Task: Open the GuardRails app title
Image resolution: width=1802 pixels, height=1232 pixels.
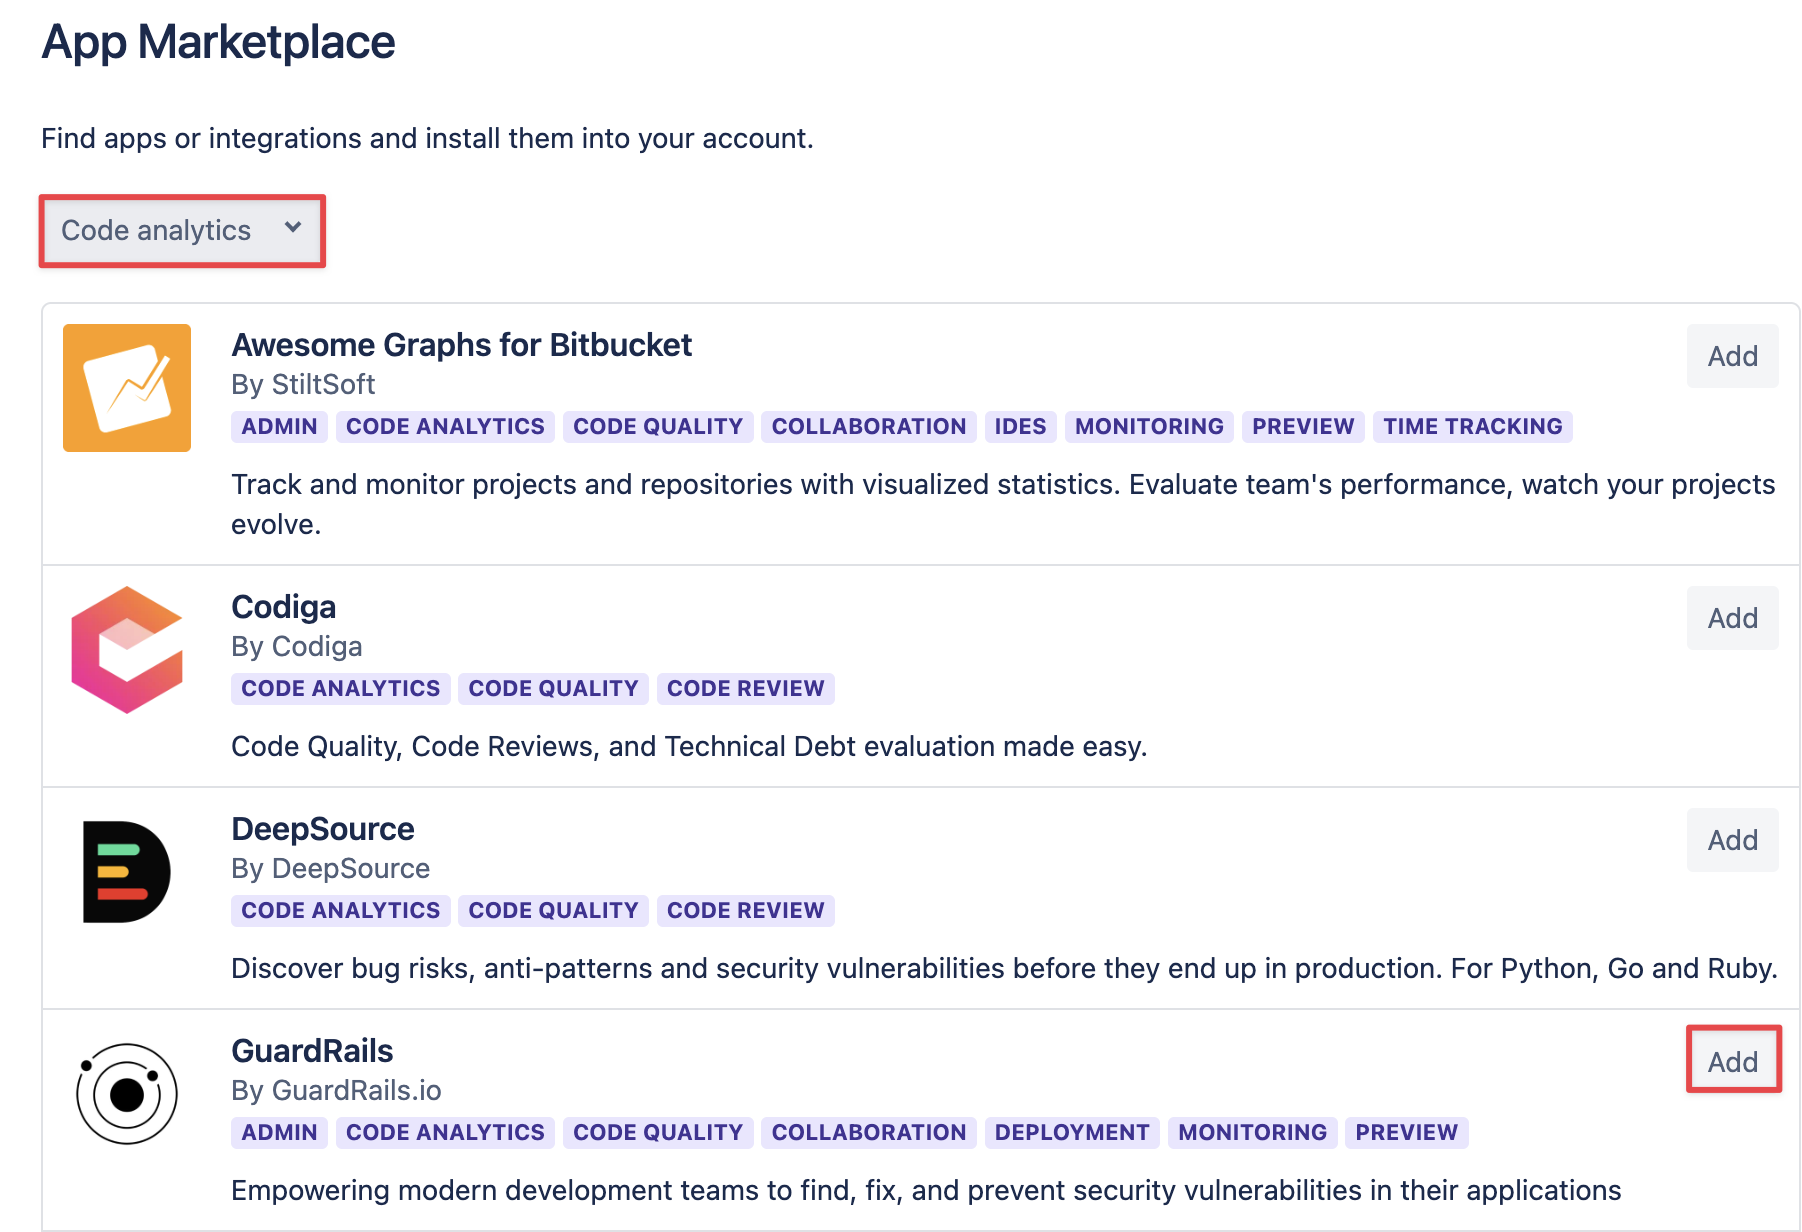Action: tap(312, 1051)
